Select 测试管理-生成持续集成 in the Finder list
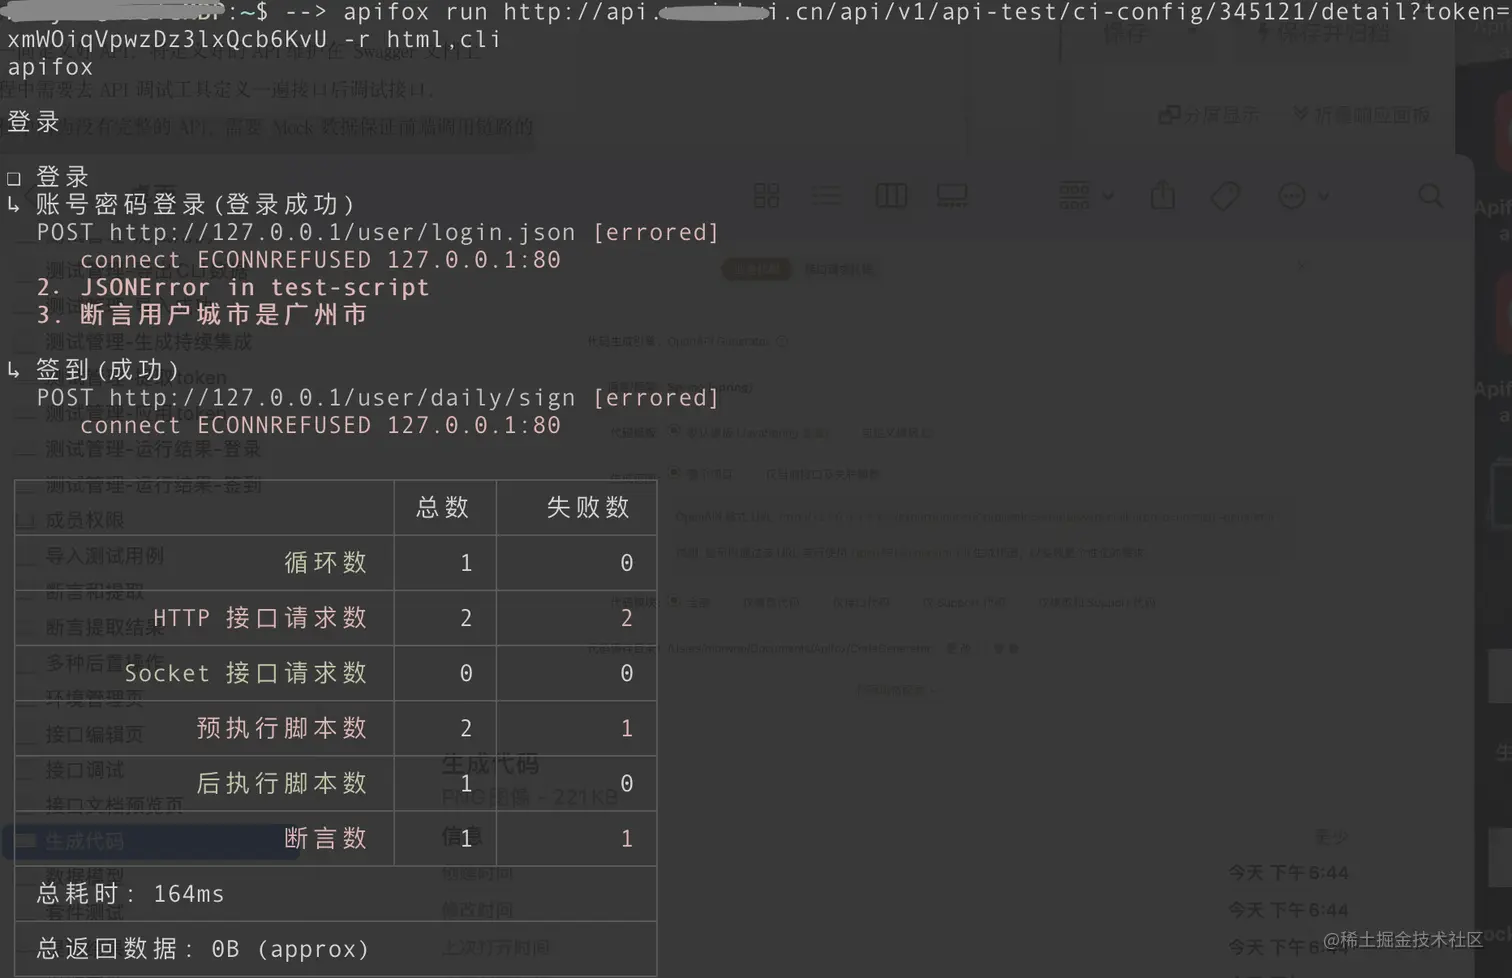 click(148, 342)
